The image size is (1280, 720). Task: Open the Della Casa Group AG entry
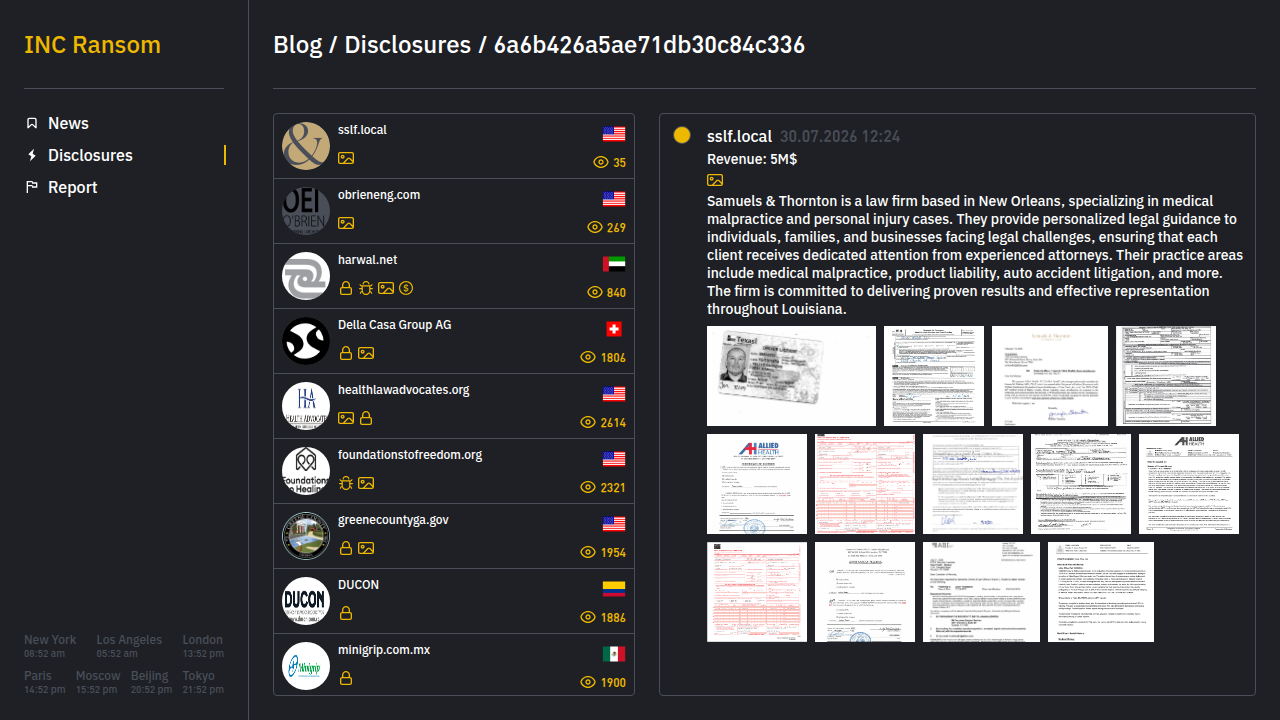[454, 341]
